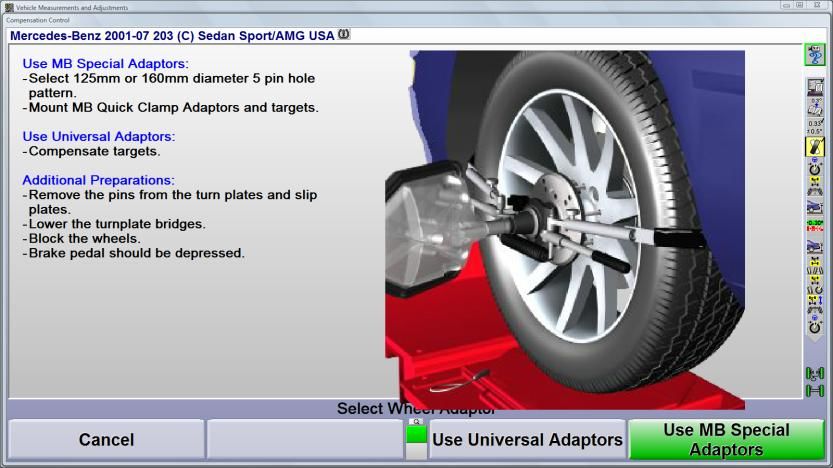Click steering wheel icon above the down arrow tip

point(815,325)
